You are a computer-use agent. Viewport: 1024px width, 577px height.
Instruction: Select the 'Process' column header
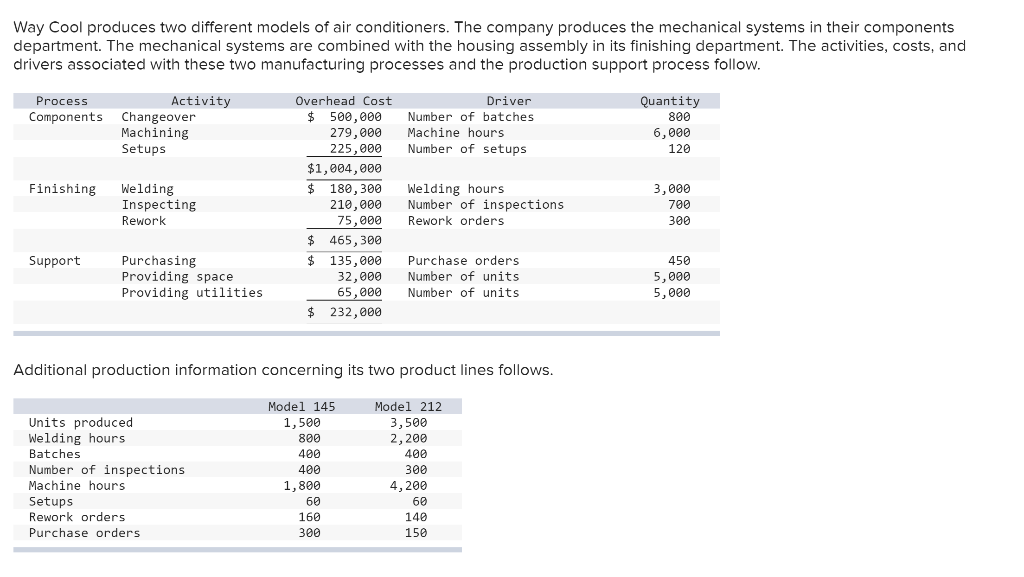62,101
